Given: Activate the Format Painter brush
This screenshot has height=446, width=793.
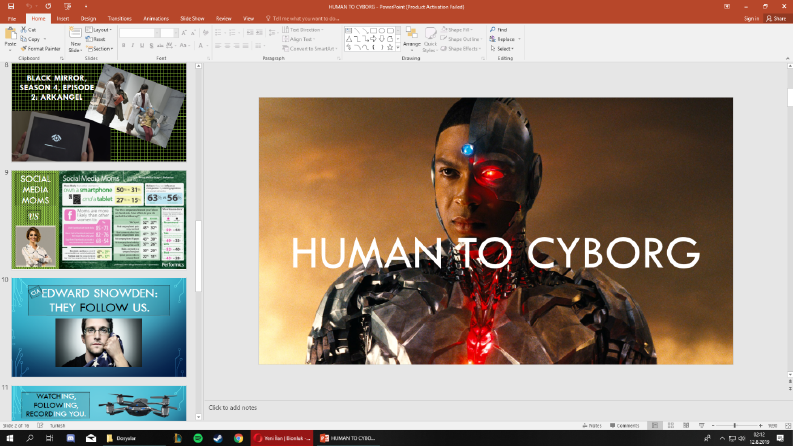Looking at the screenshot, I should 40,49.
